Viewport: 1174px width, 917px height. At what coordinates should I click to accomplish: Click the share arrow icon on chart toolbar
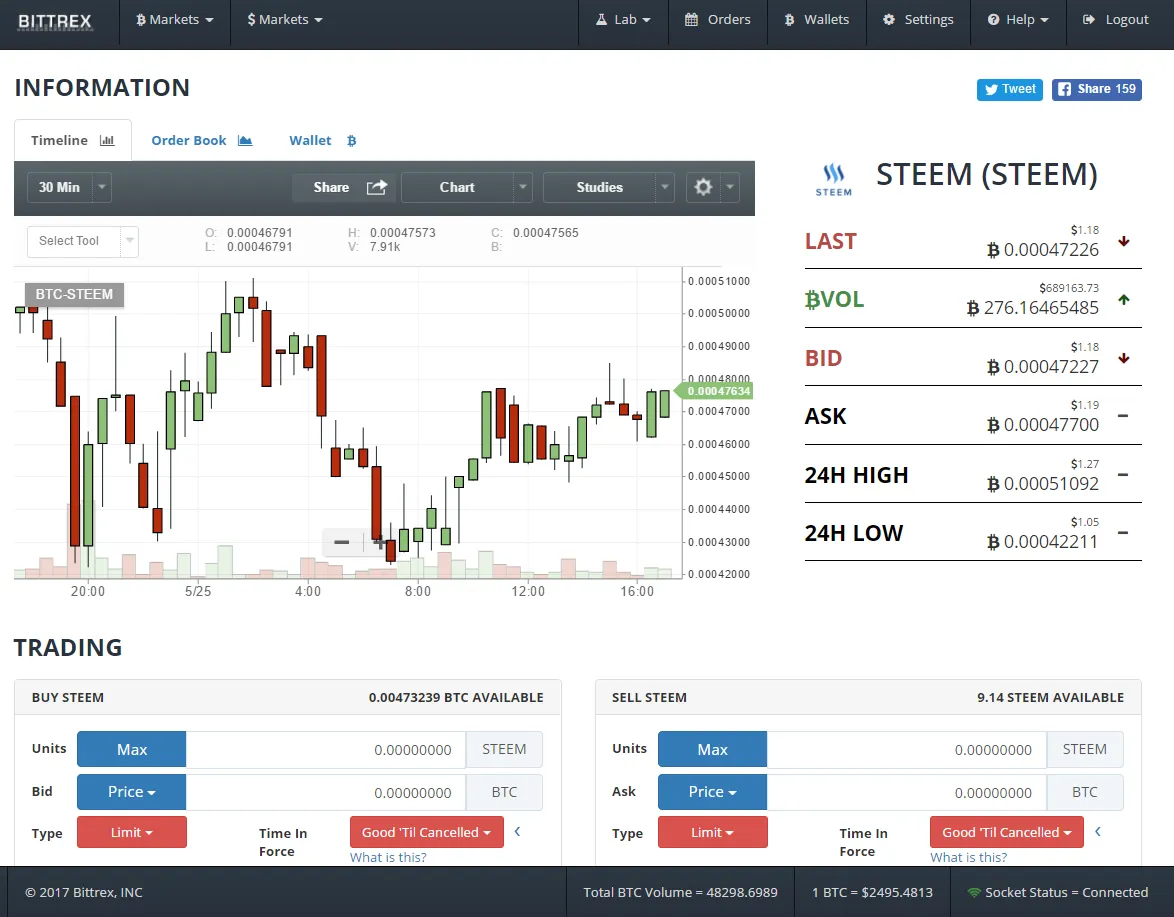tap(377, 187)
